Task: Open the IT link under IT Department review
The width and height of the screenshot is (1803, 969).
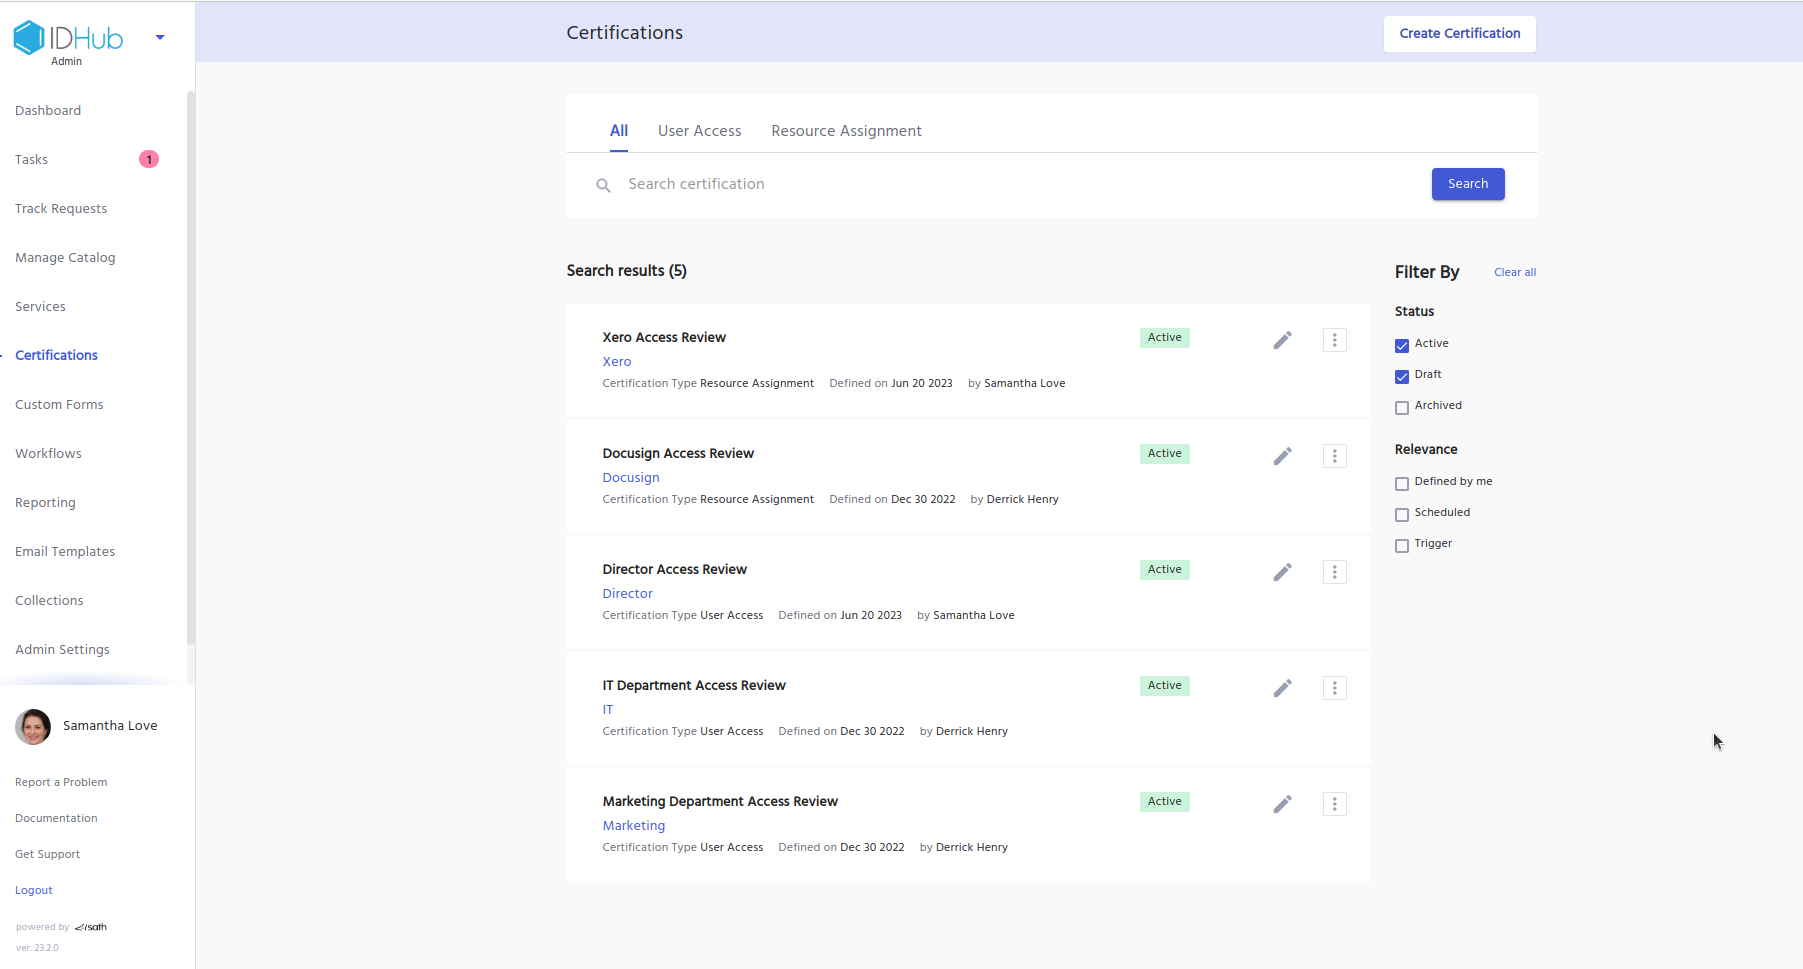Action: (x=607, y=710)
